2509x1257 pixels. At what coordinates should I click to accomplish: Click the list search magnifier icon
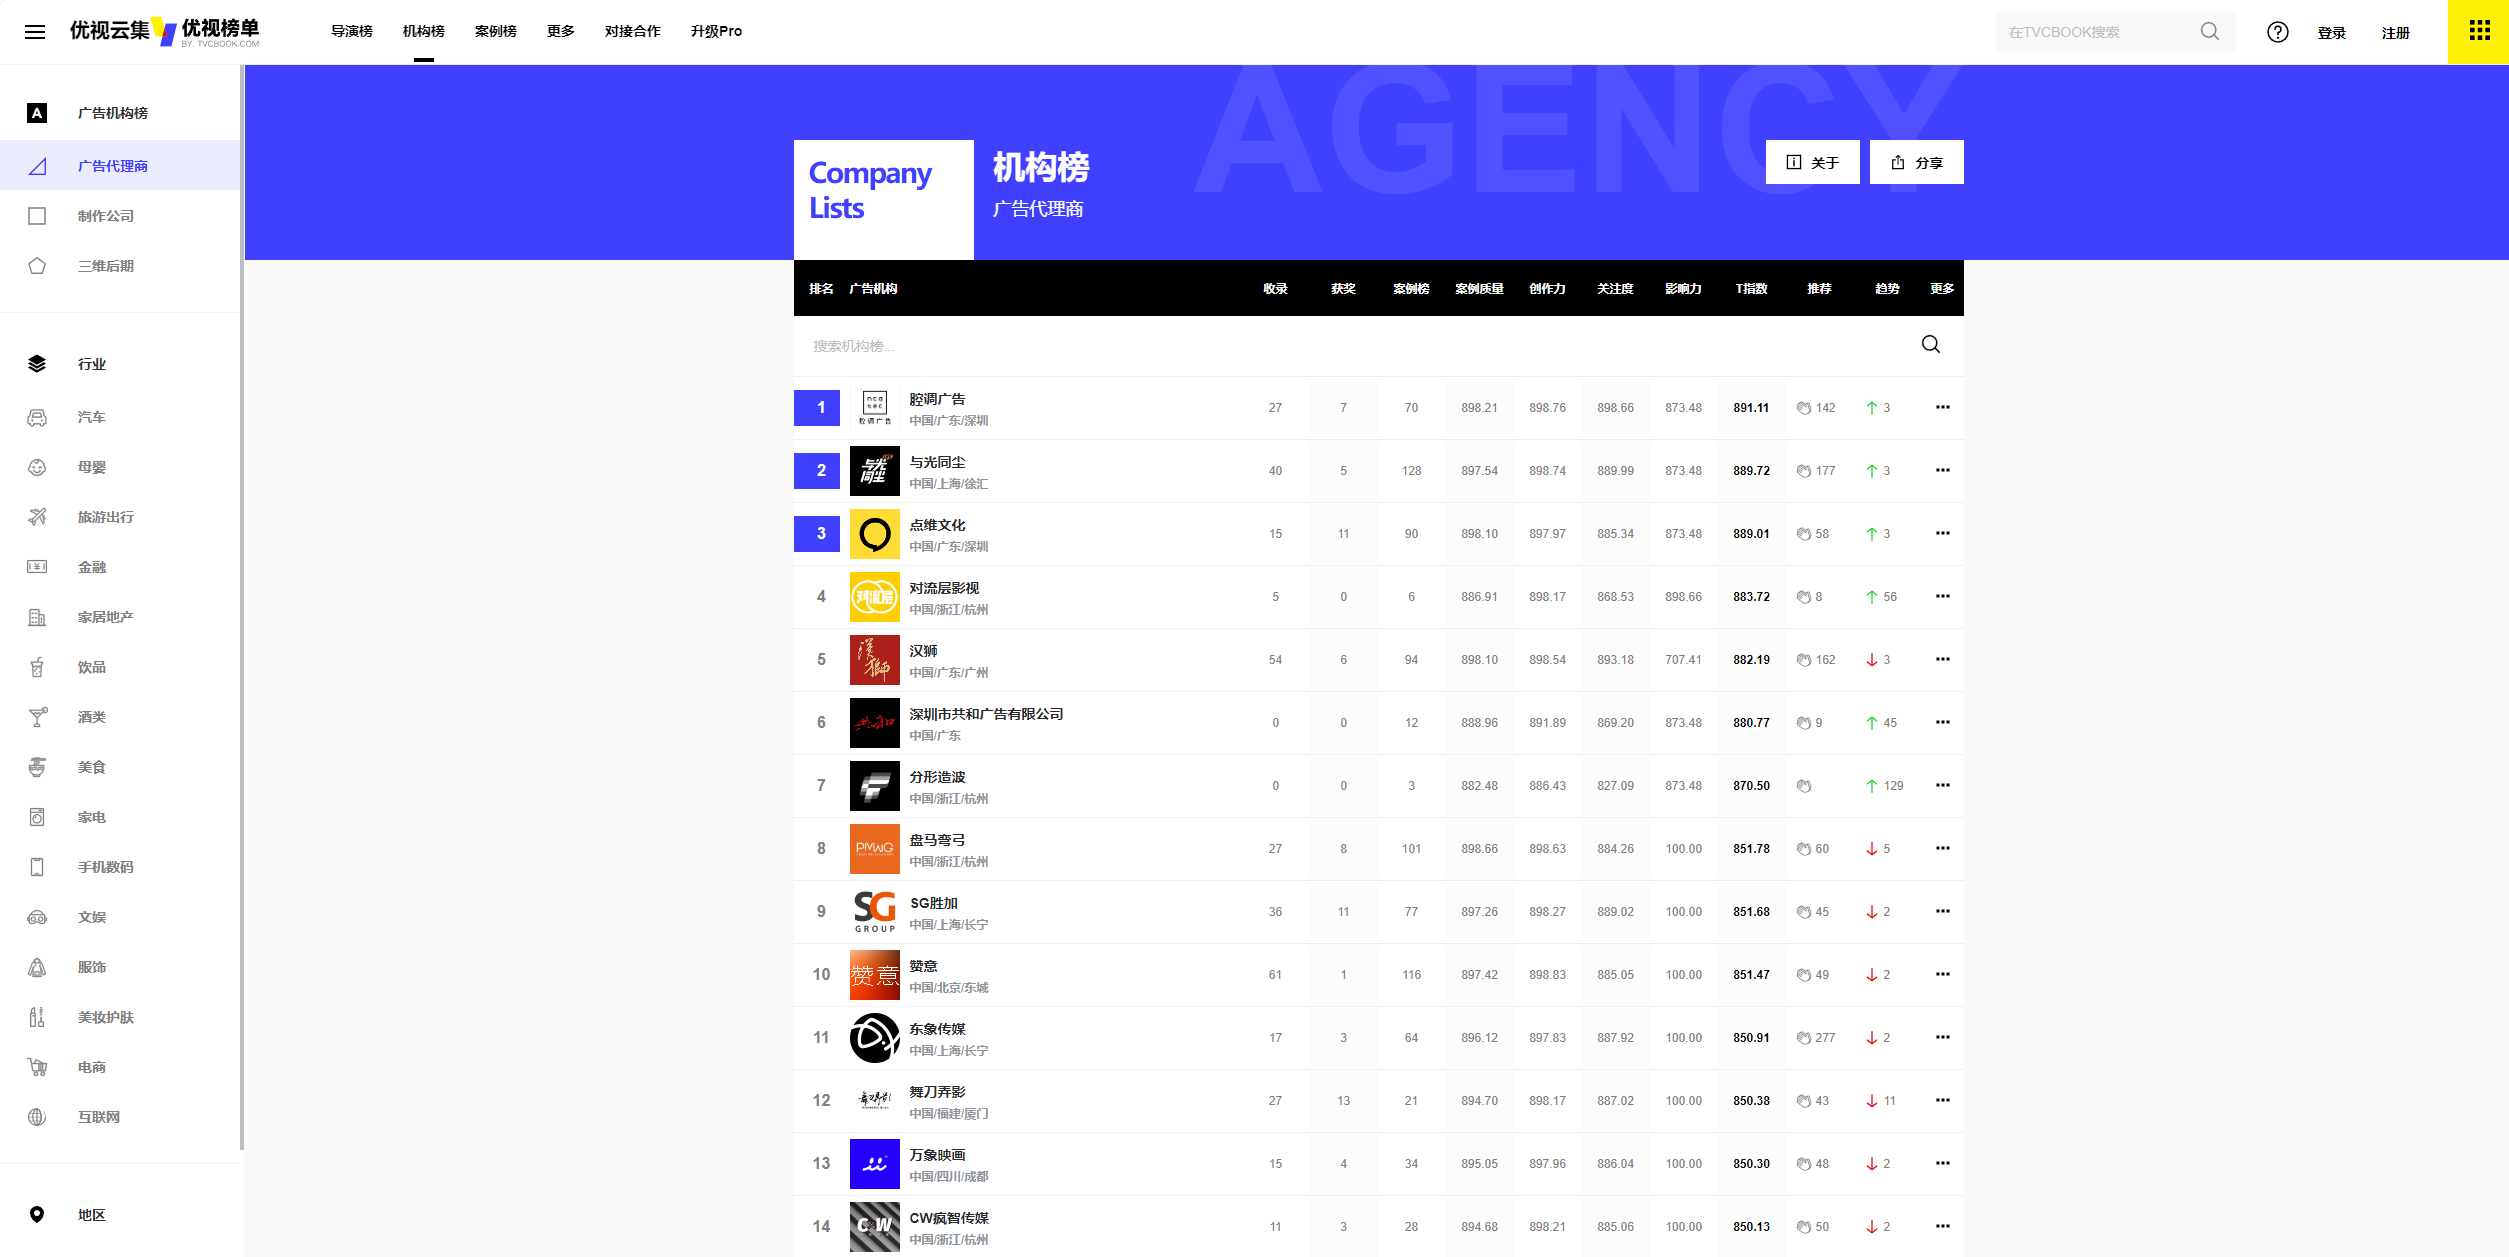click(x=1930, y=345)
